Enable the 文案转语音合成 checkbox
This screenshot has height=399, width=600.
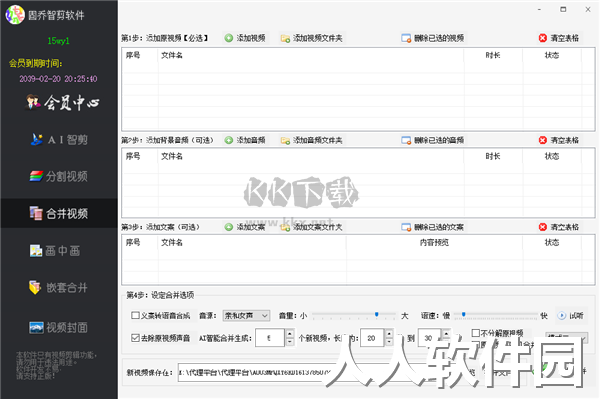tap(135, 315)
